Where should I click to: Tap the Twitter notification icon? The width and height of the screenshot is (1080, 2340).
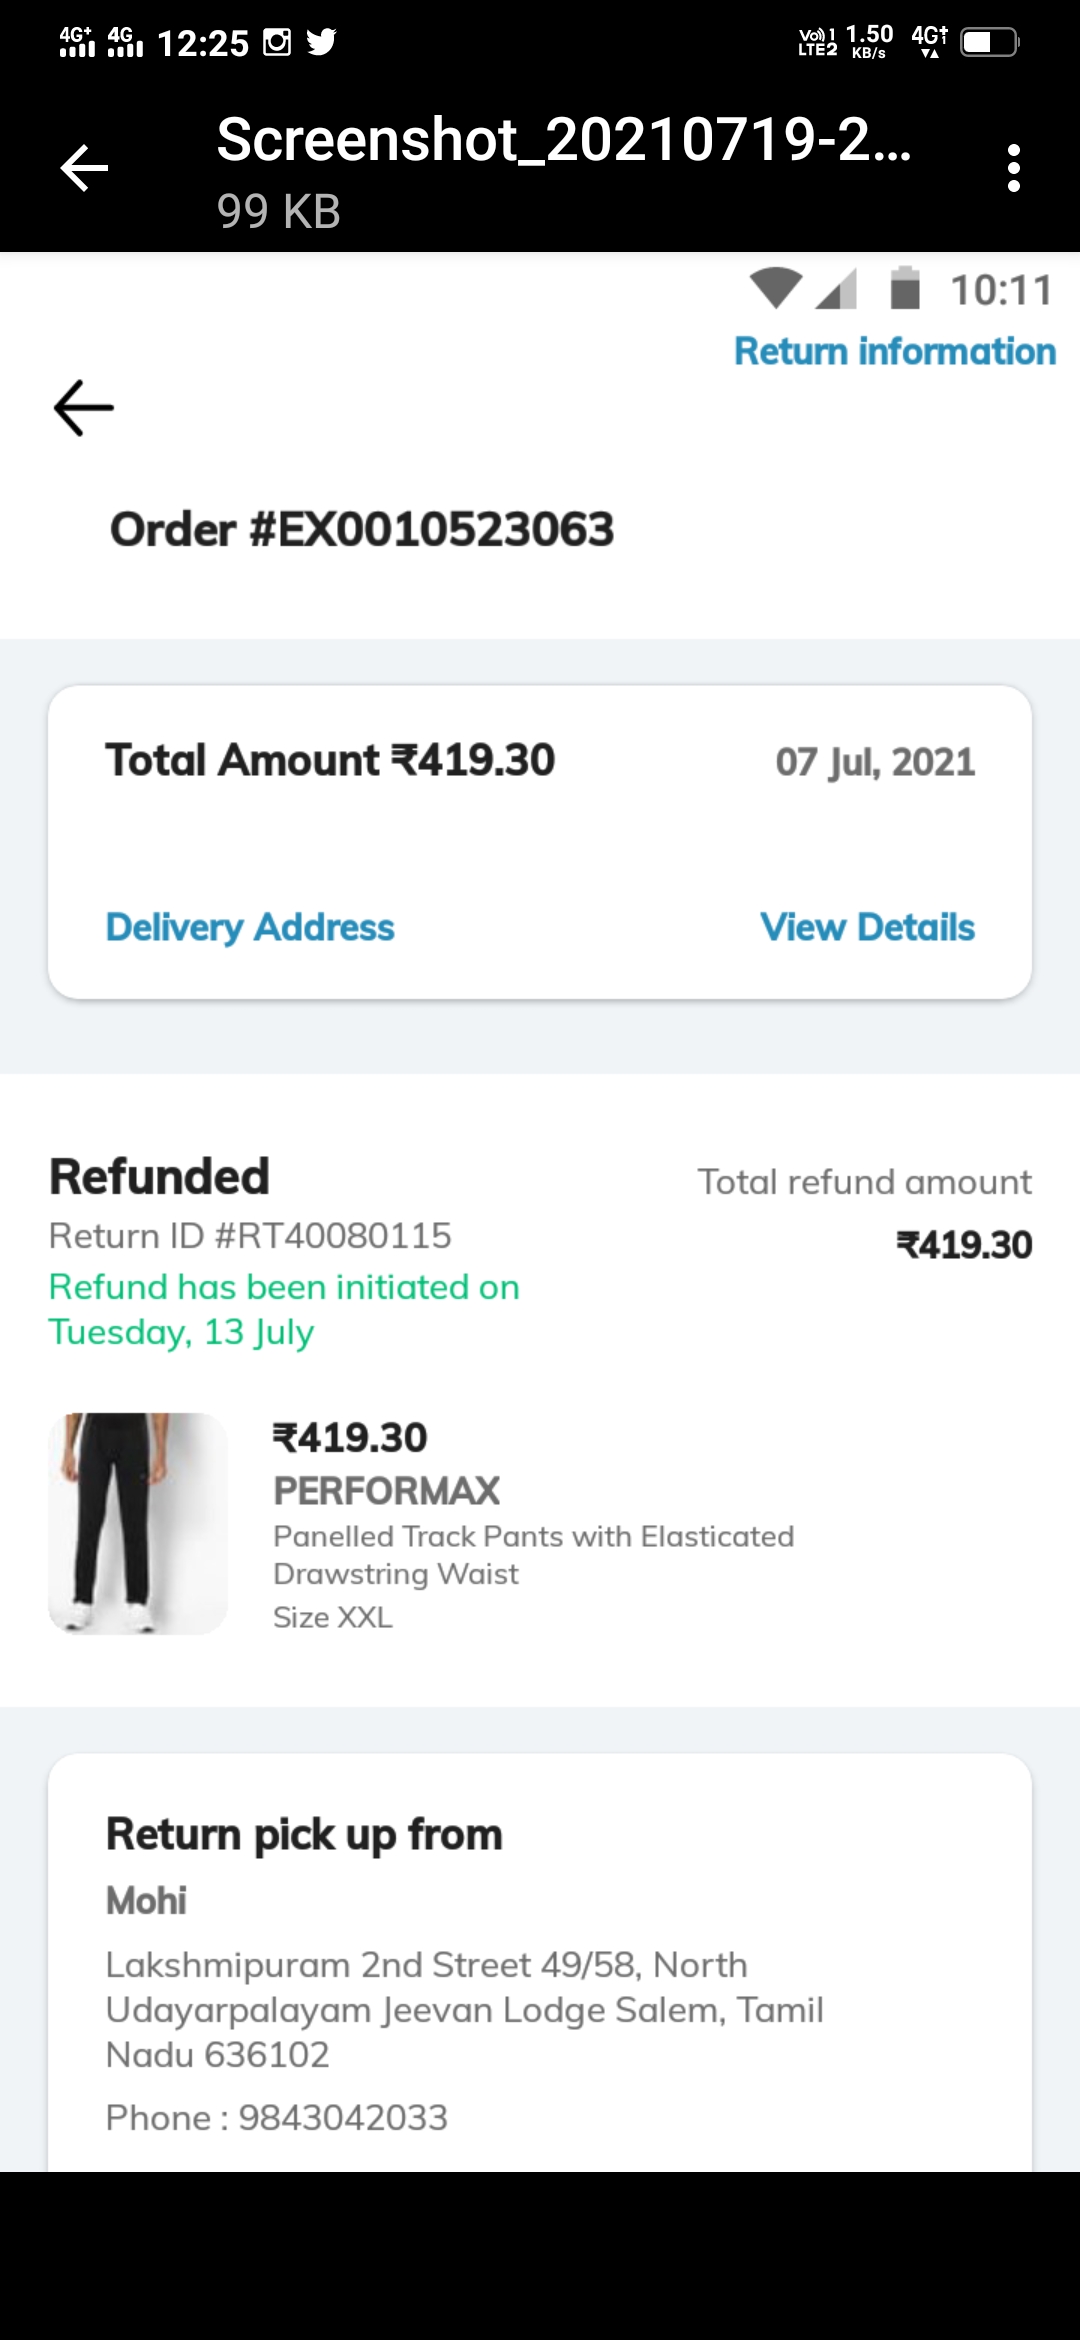tap(321, 42)
